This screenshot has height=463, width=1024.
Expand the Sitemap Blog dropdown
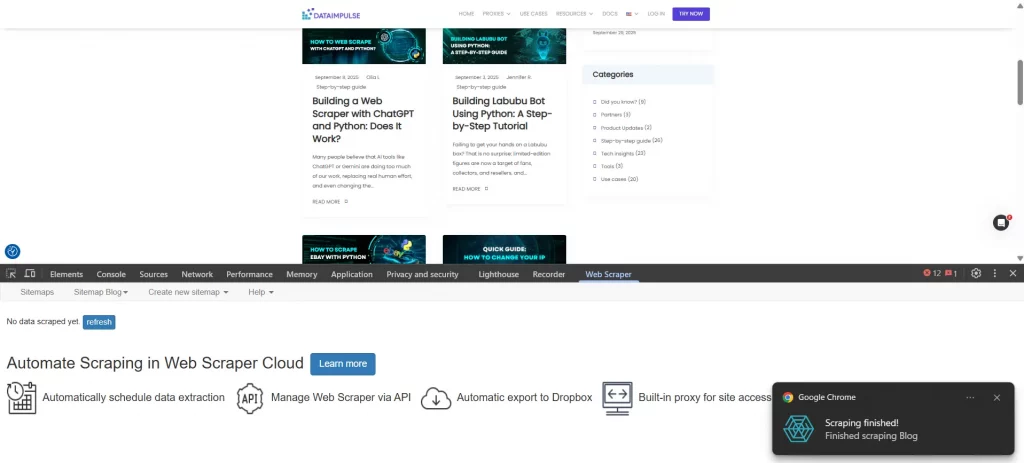tap(101, 292)
